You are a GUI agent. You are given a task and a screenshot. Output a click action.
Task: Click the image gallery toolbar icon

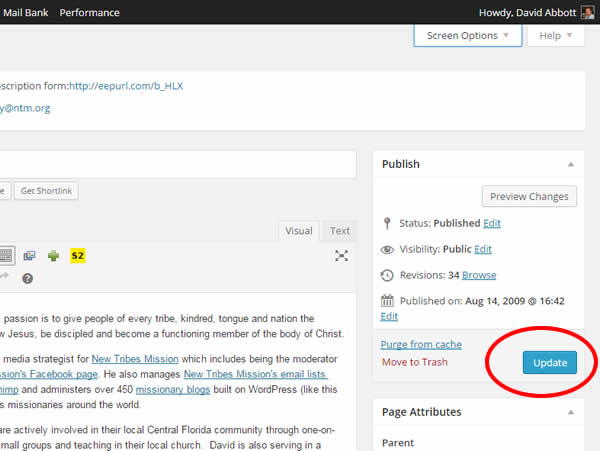29,256
